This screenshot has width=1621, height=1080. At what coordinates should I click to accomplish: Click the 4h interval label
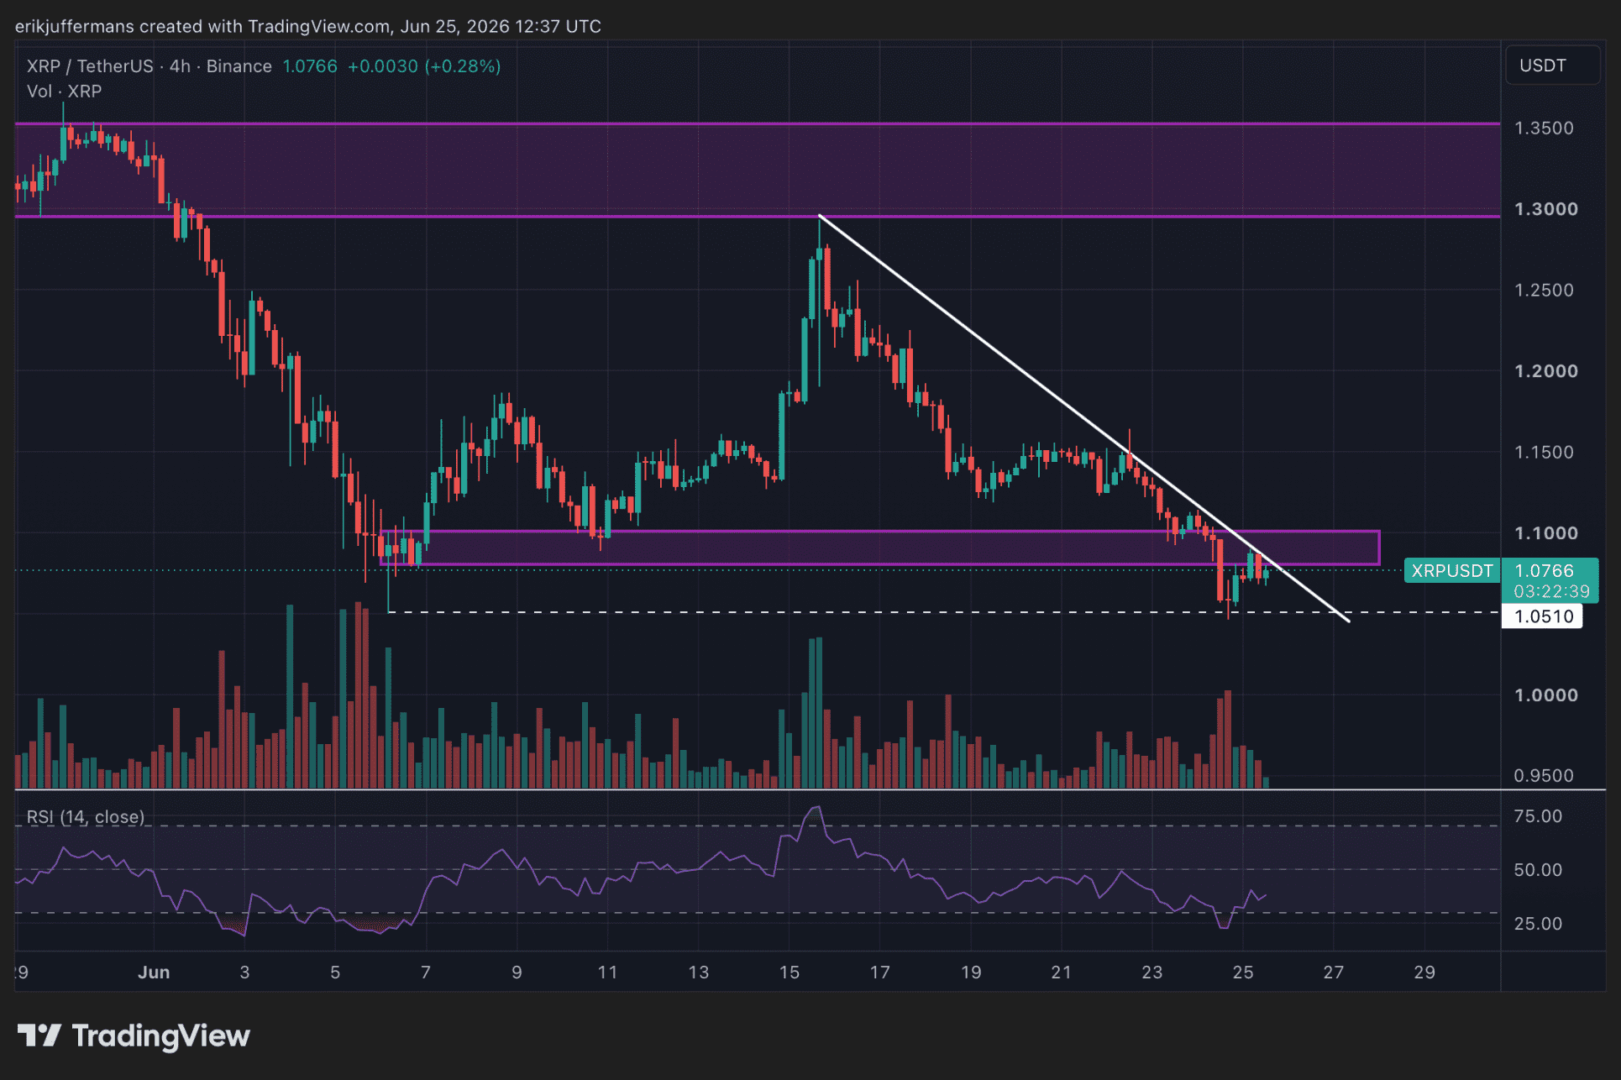pos(180,66)
